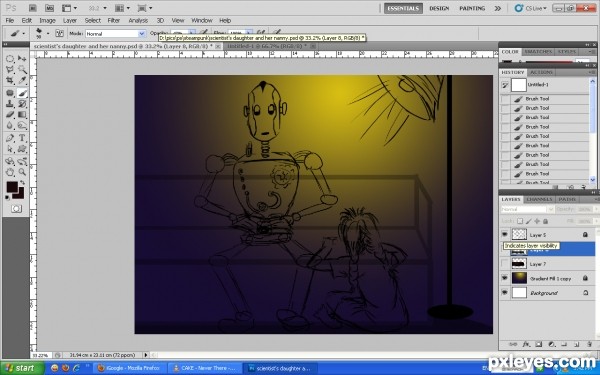This screenshot has height=375, width=600.
Task: Open the brush Mode dropdown showing Normal
Action: coord(115,34)
